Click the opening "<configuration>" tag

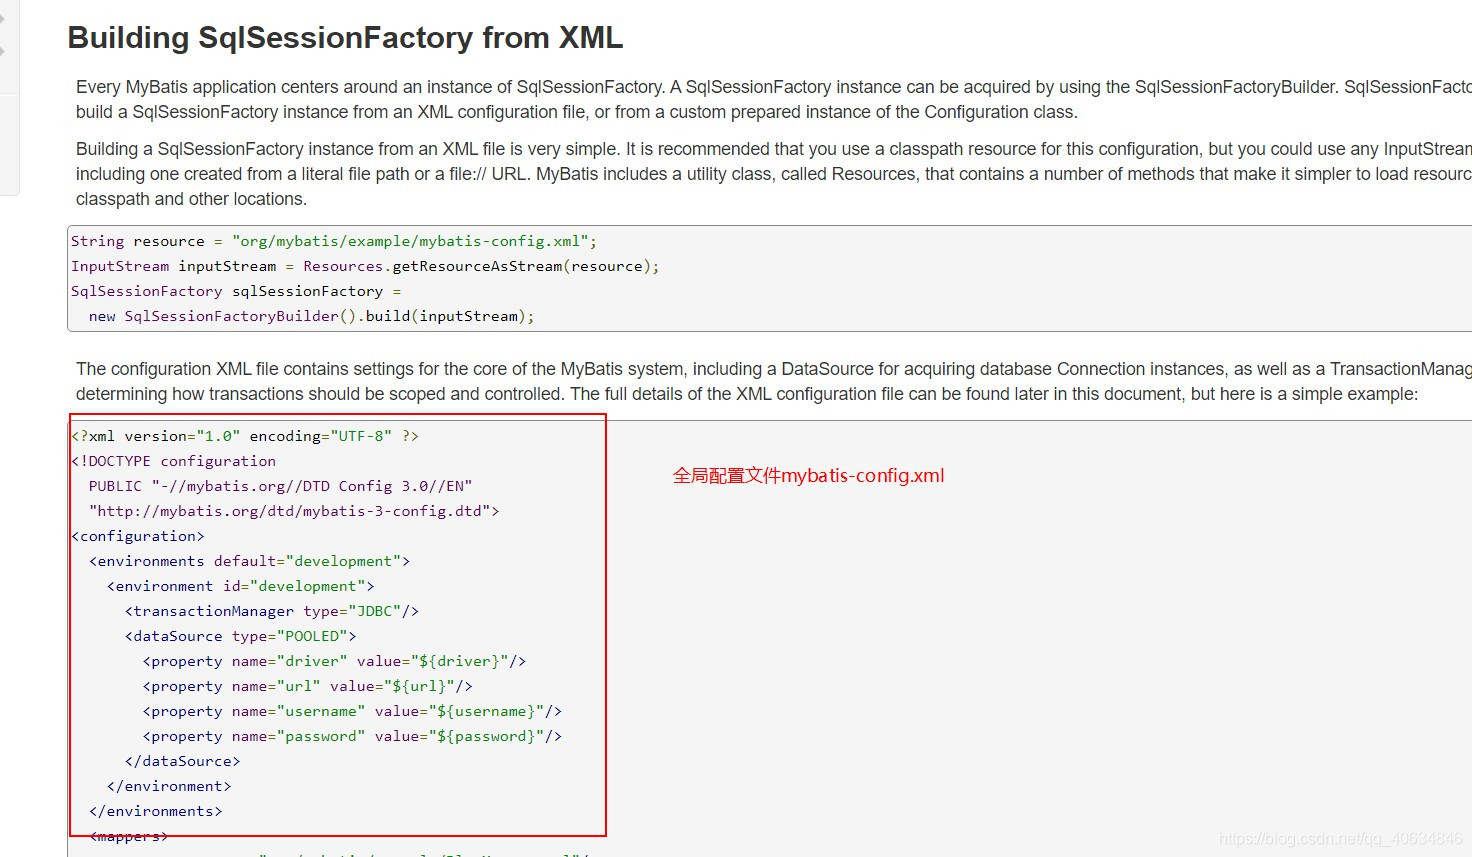[x=138, y=536]
